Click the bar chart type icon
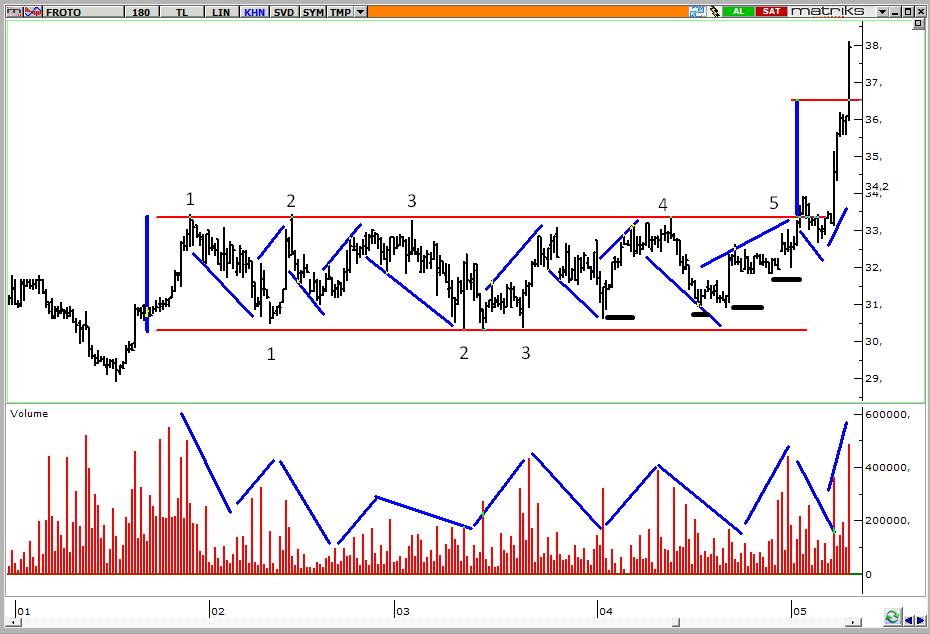930x634 pixels. pos(15,11)
